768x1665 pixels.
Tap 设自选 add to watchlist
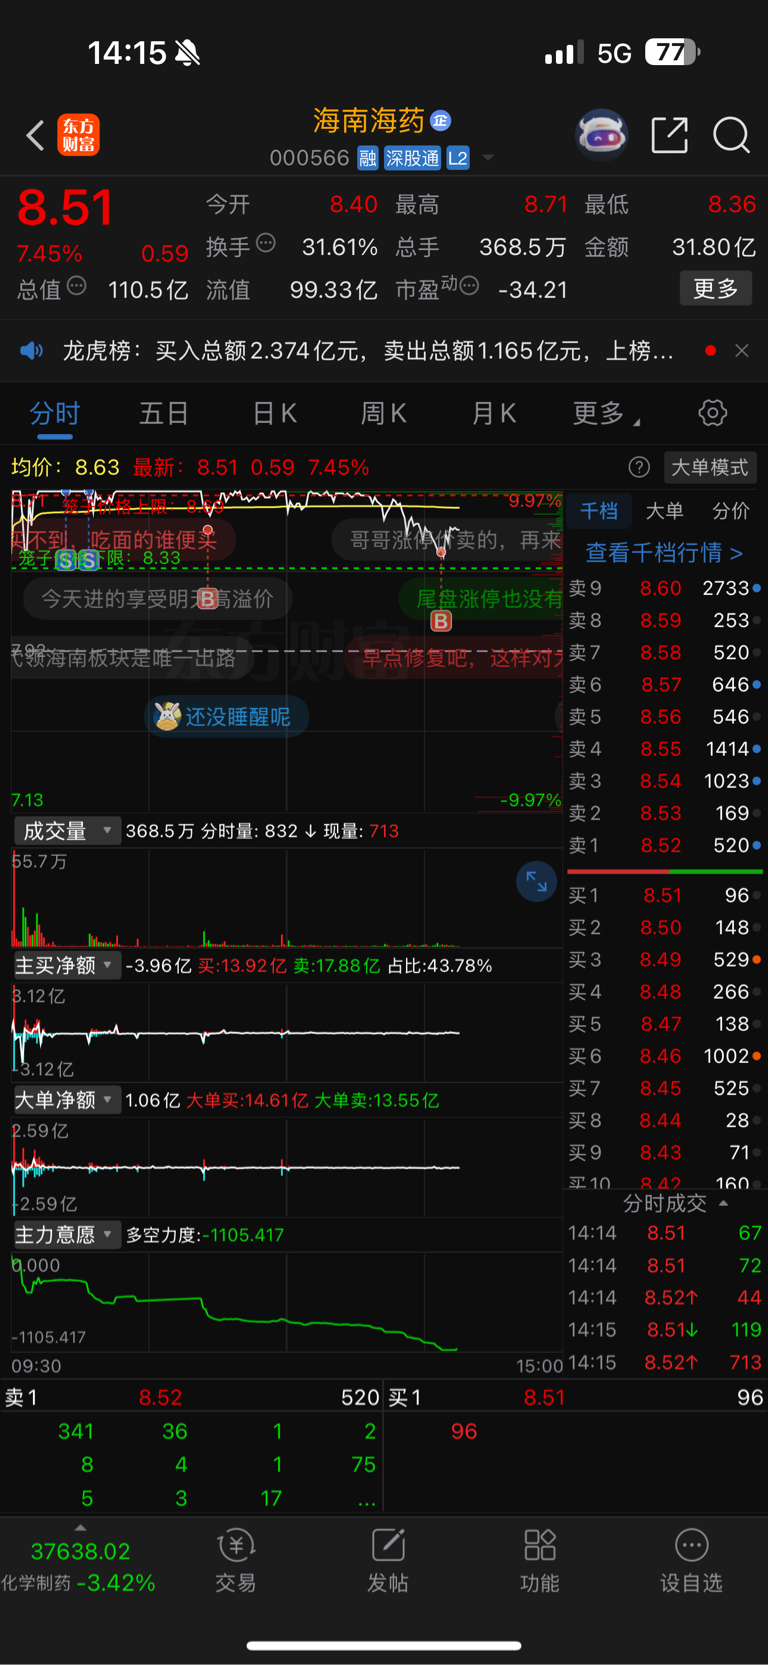691,1560
